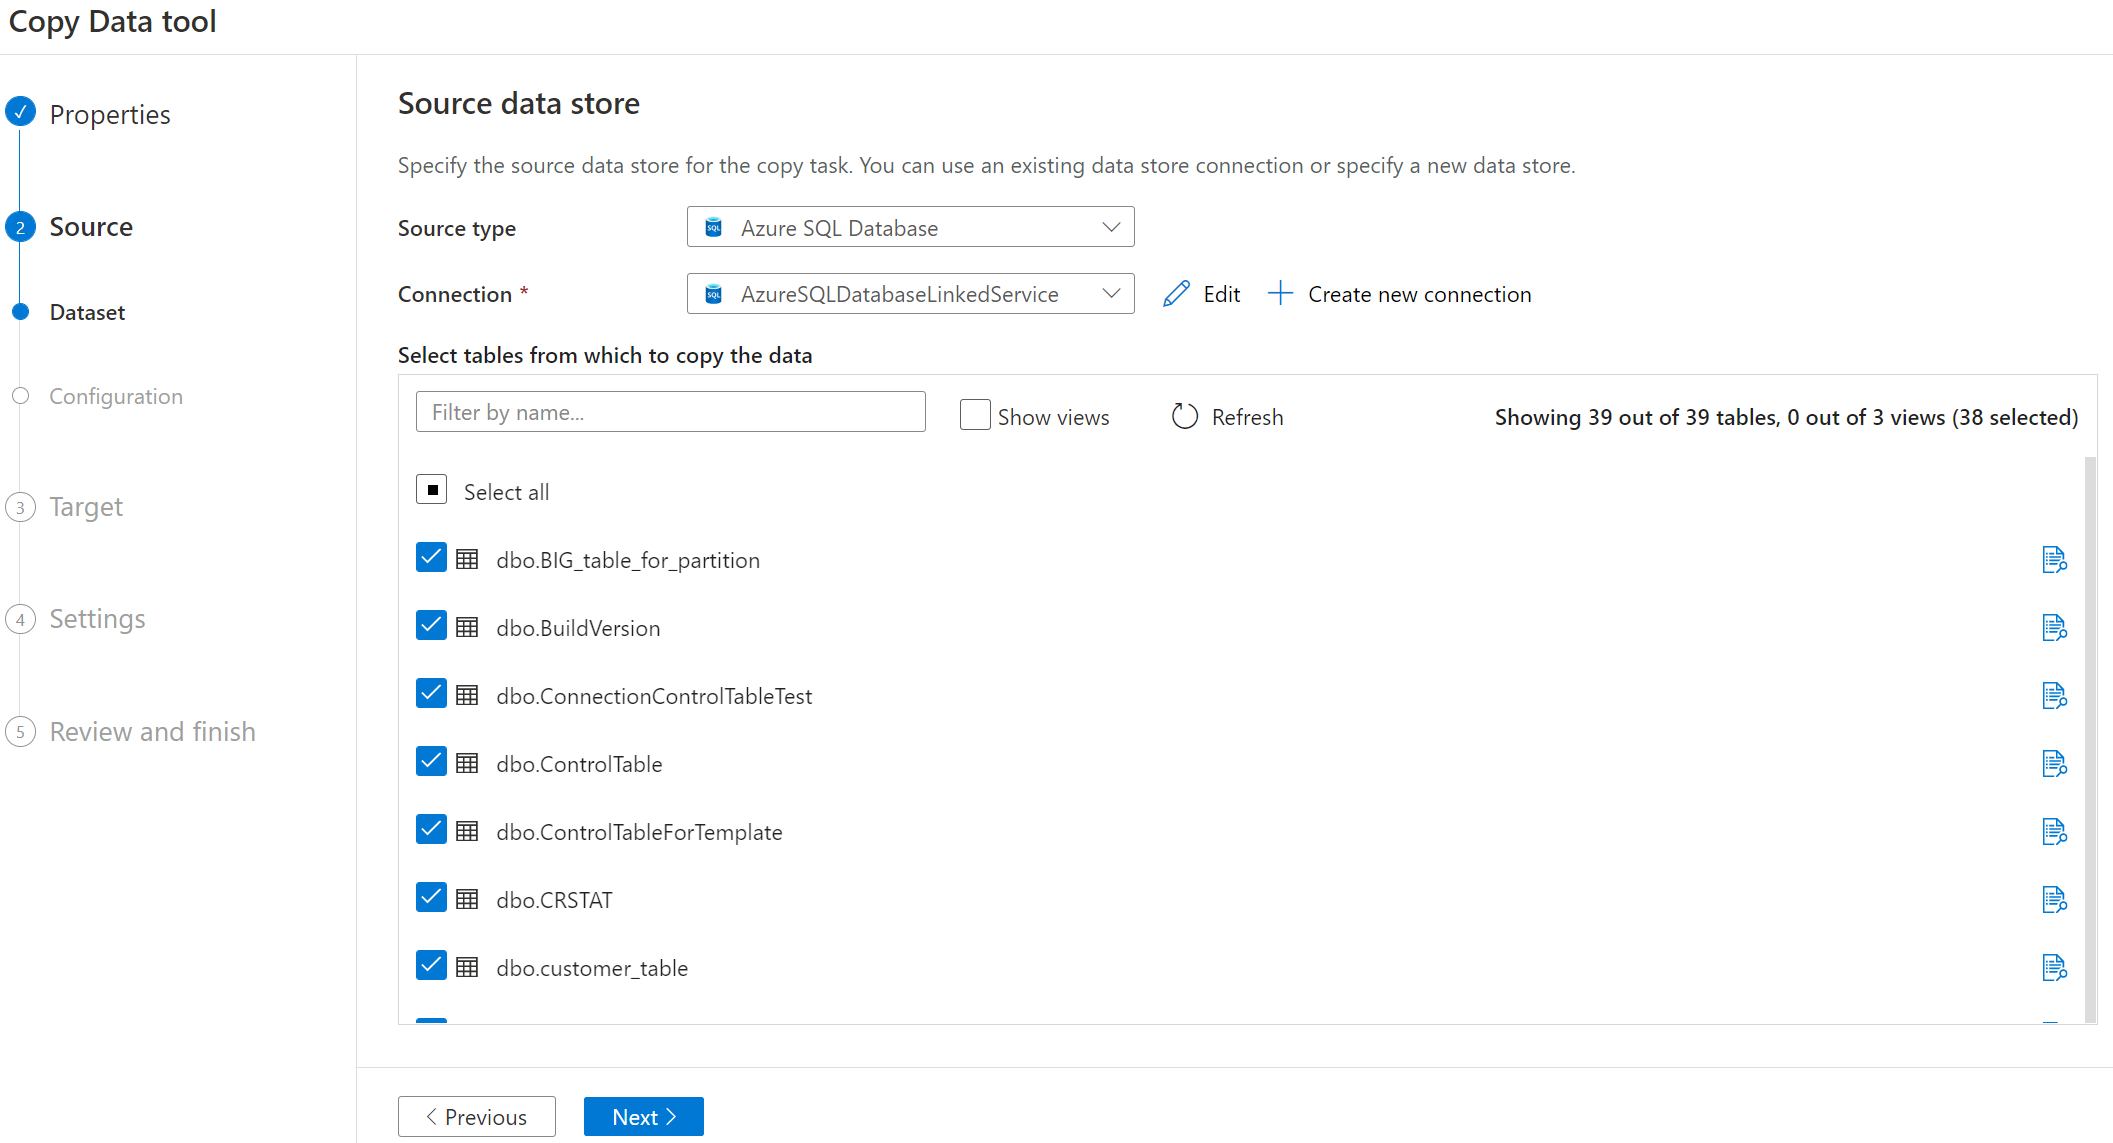Click the document preview icon for dbo.BIG_table_for_partition
Viewport: 2113px width, 1143px height.
tap(2055, 560)
